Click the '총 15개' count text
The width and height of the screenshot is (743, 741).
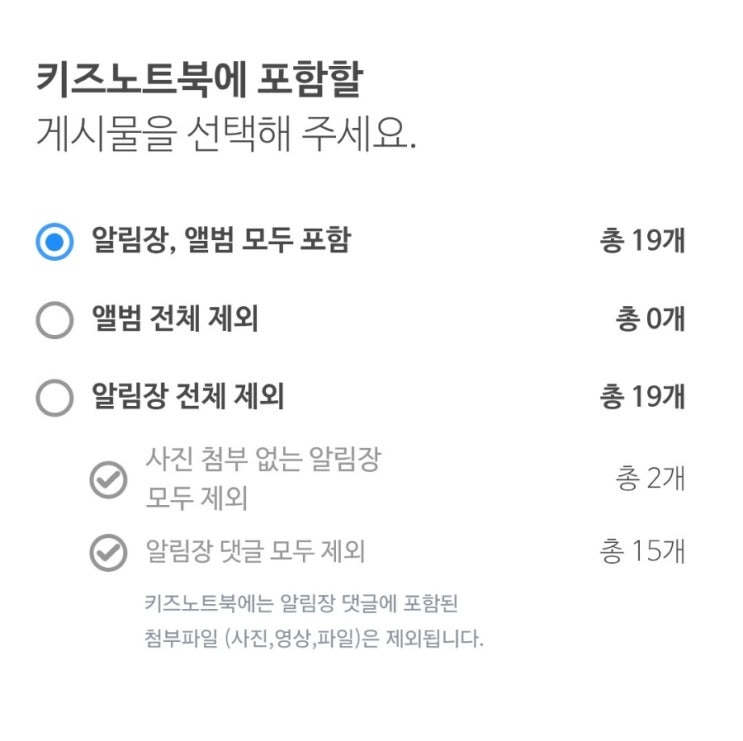click(642, 551)
